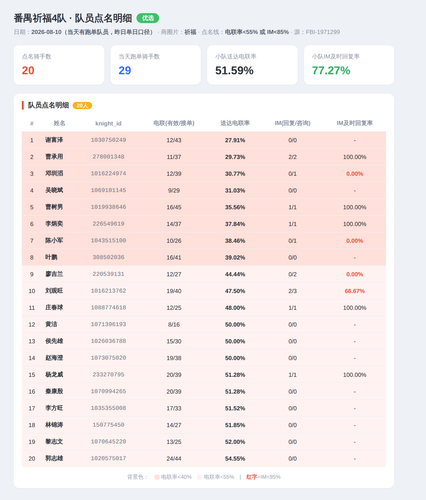Click the 29.73% contact rate cell
426x500 pixels.
235,157
